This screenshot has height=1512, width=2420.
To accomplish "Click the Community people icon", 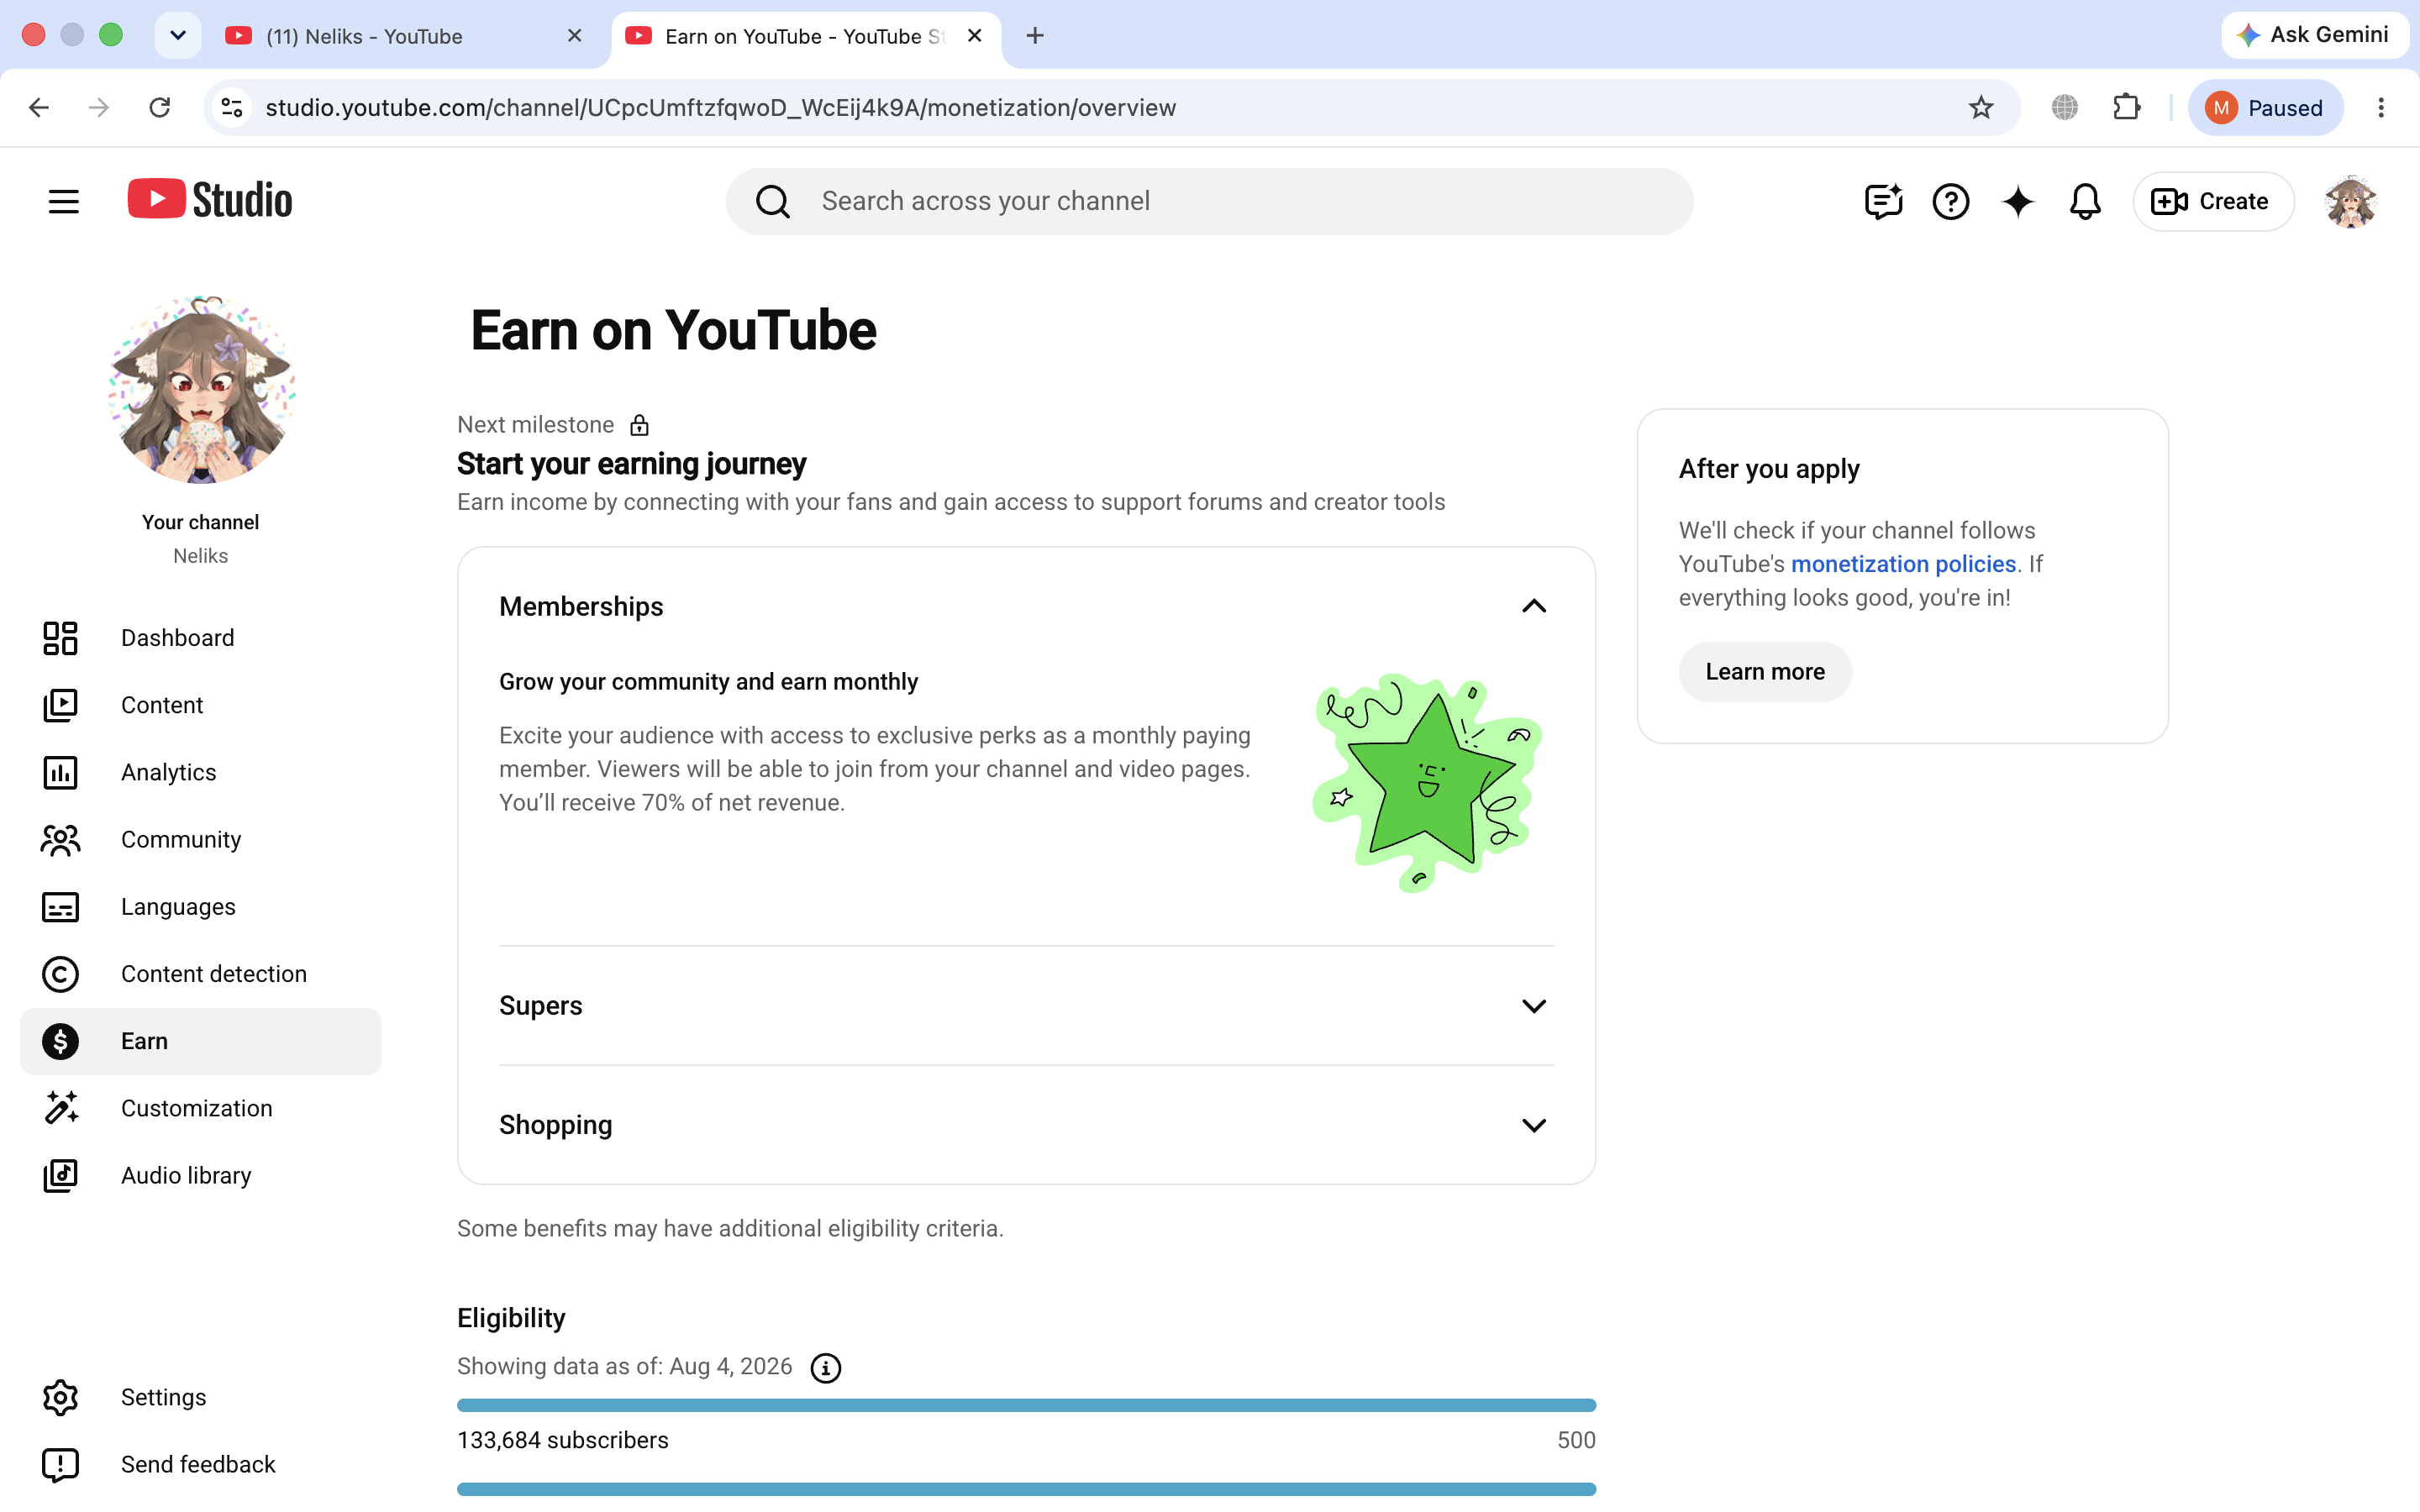I will (x=60, y=840).
